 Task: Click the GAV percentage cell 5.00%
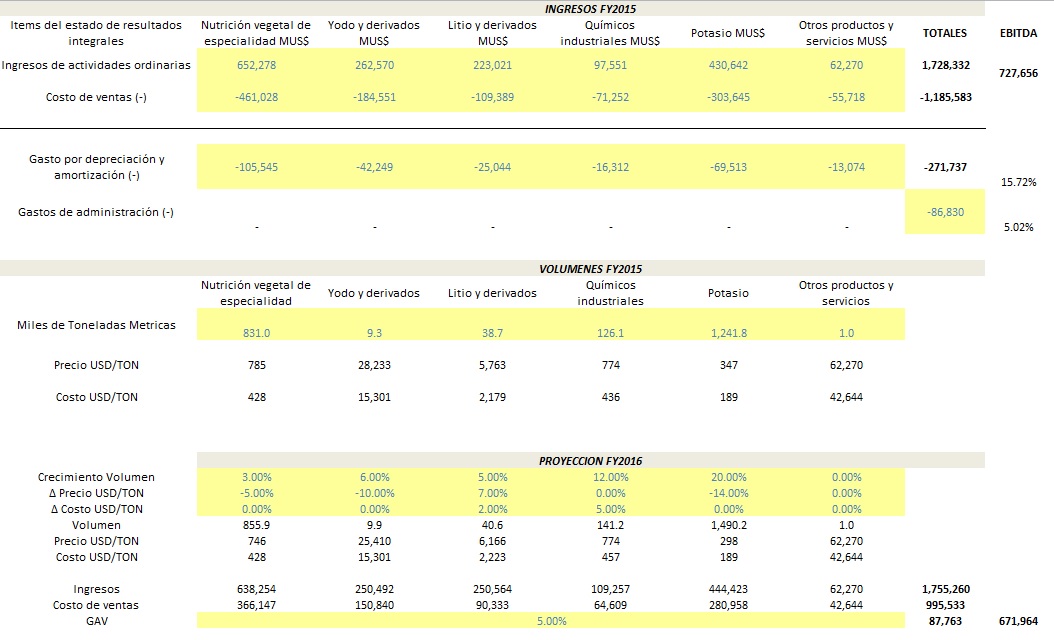[551, 621]
